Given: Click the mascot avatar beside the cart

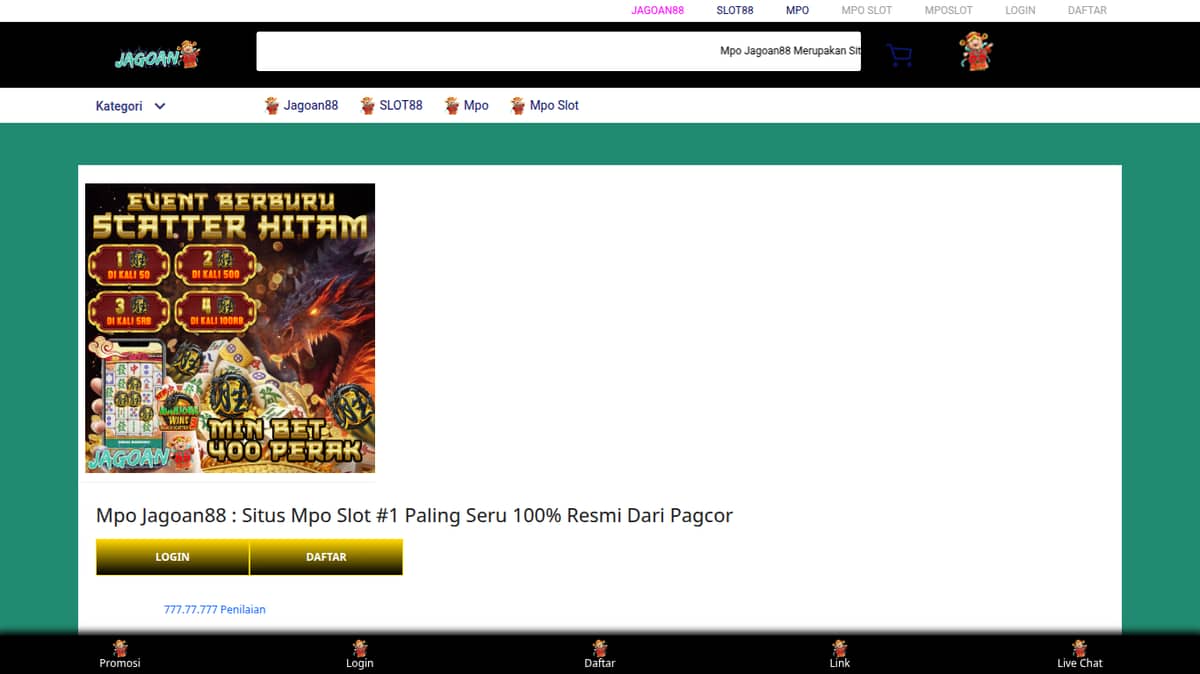Looking at the screenshot, I should tap(975, 52).
